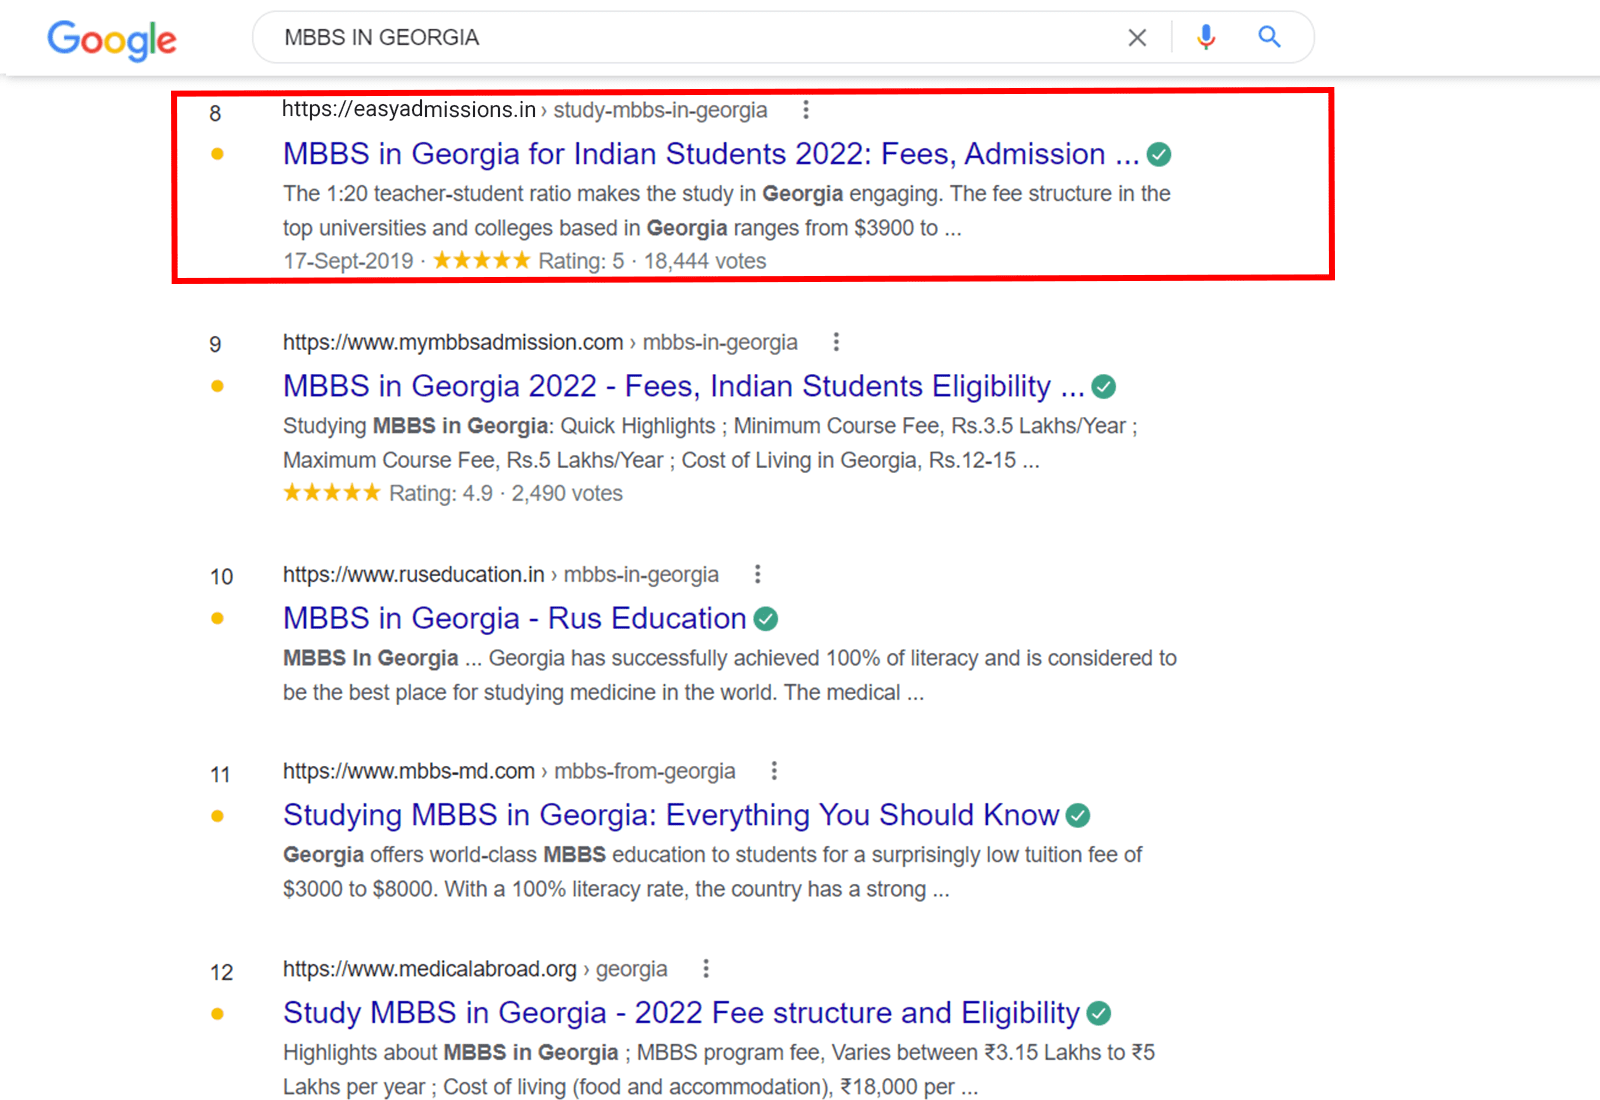Click green verified badge on Rus Education result
Viewport: 1600px width, 1100px height.
(x=766, y=619)
